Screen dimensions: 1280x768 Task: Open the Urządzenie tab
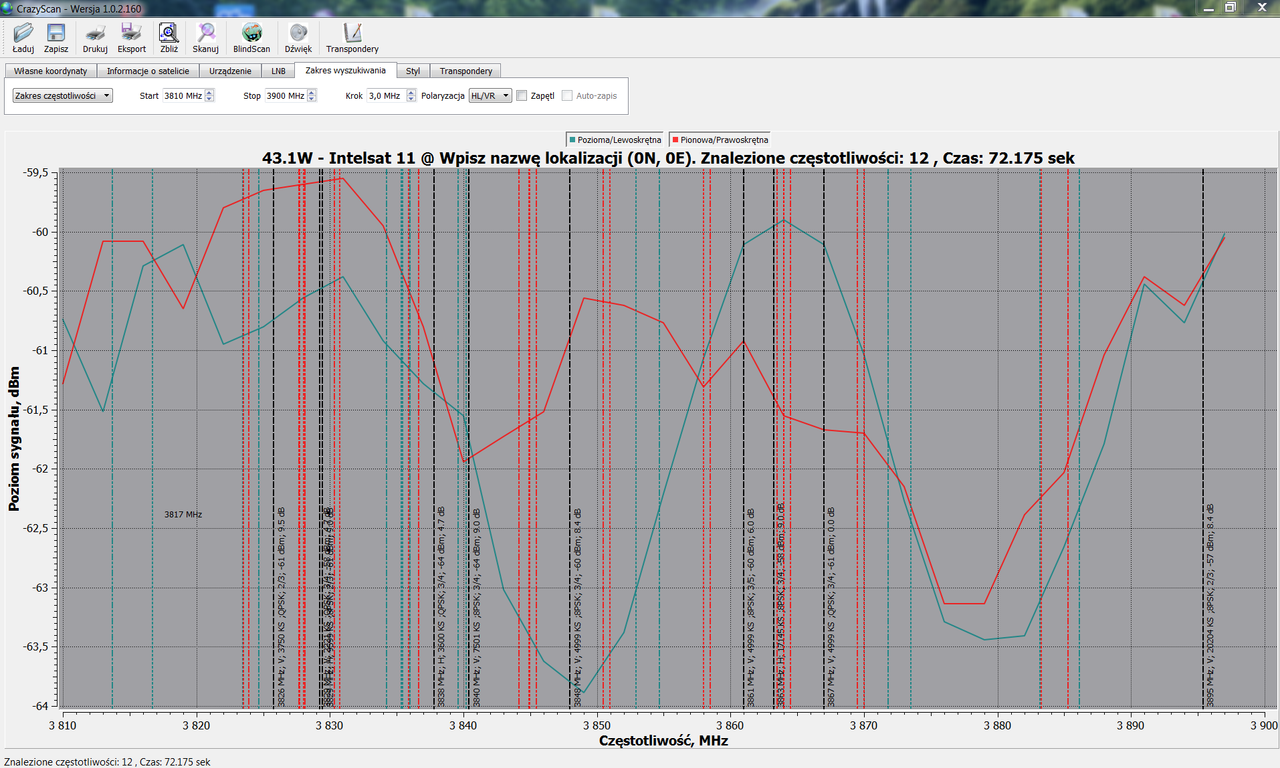click(x=230, y=71)
